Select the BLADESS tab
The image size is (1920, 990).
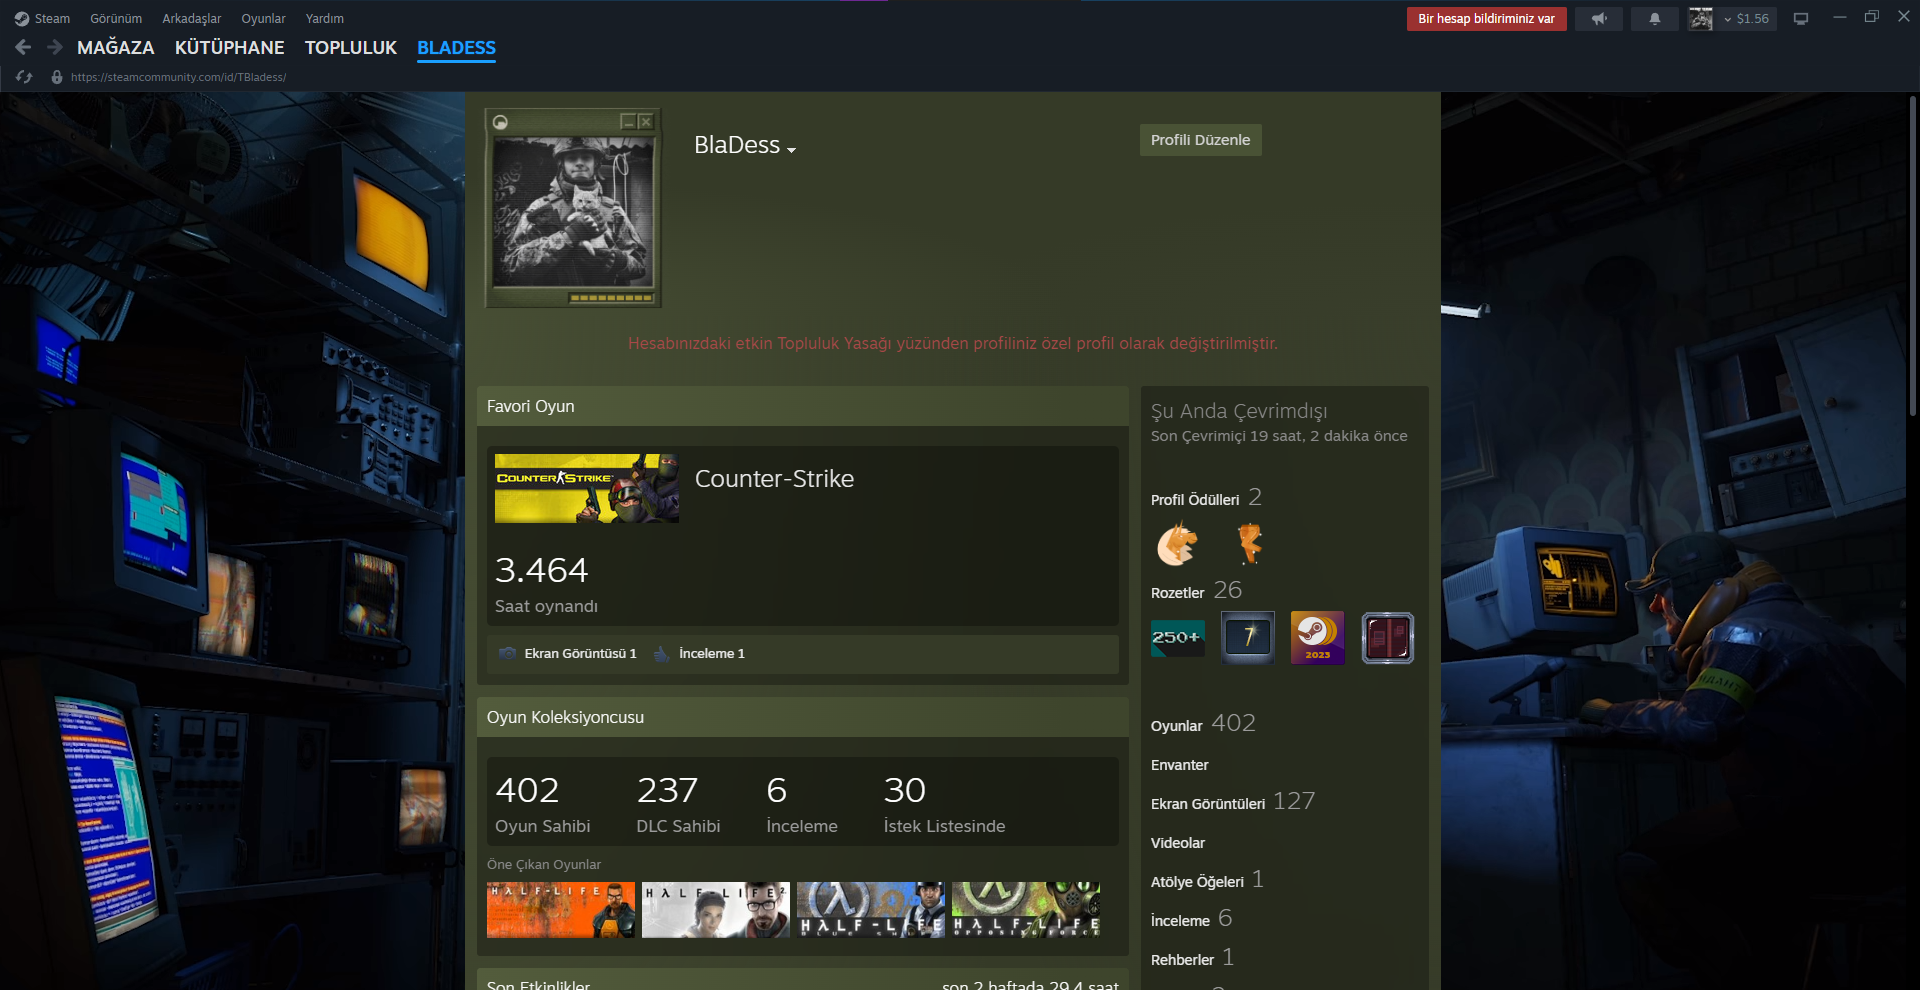[456, 48]
